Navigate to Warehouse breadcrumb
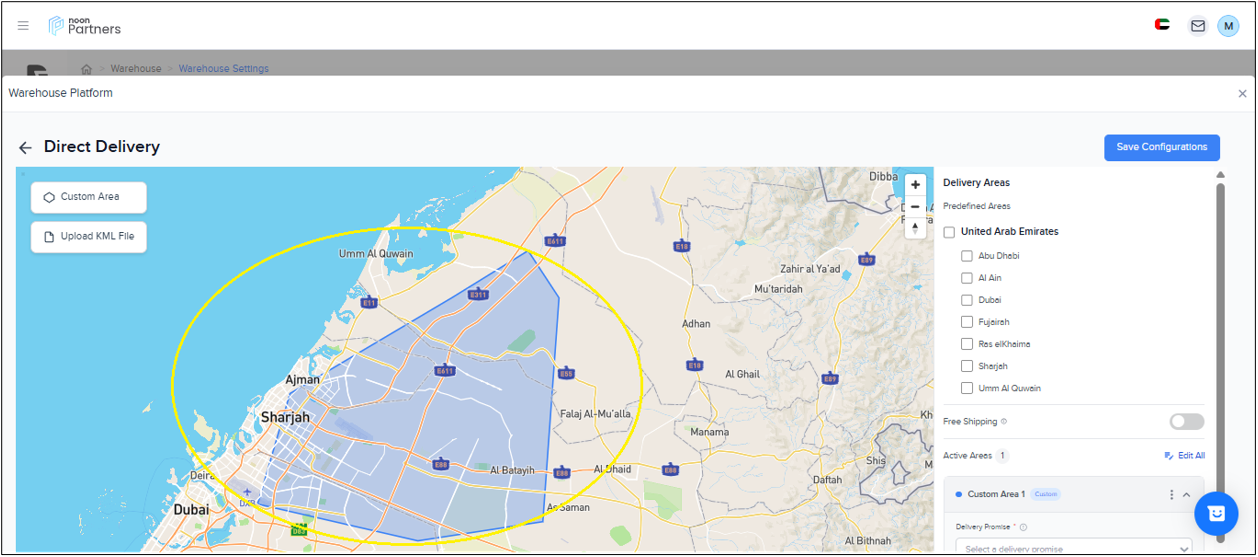Screen dimensions: 1258x557 [135, 69]
